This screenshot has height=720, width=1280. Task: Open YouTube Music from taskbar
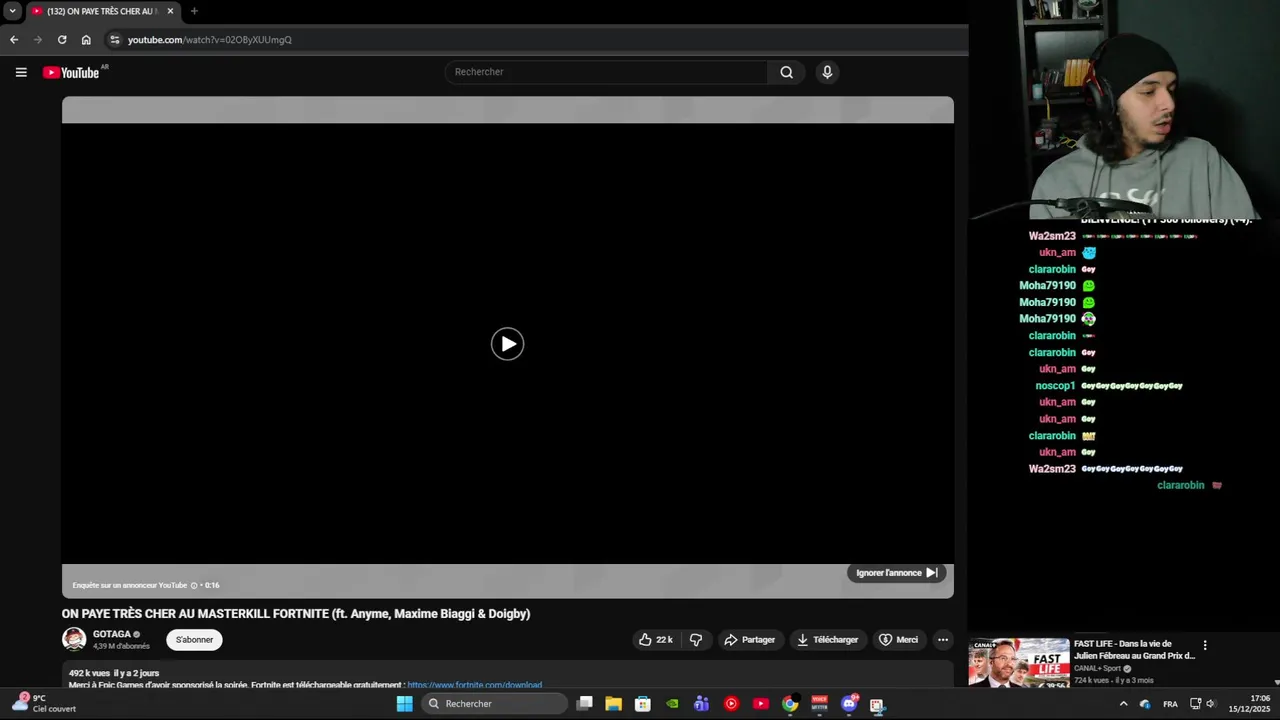pos(731,704)
